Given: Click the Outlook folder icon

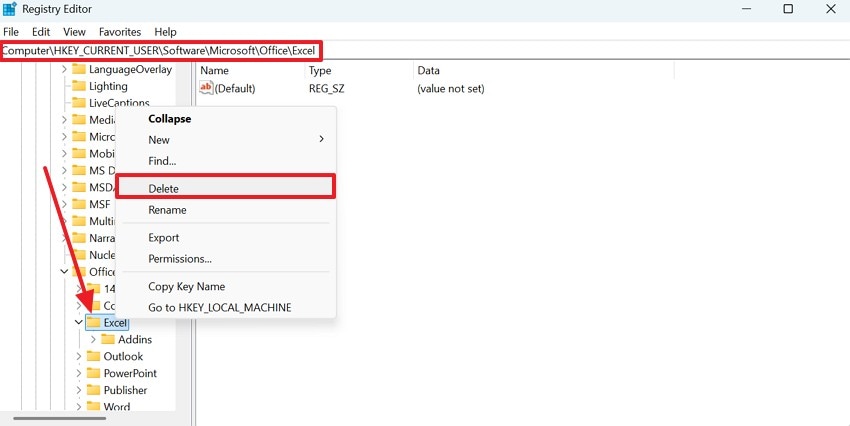Looking at the screenshot, I should (x=94, y=356).
